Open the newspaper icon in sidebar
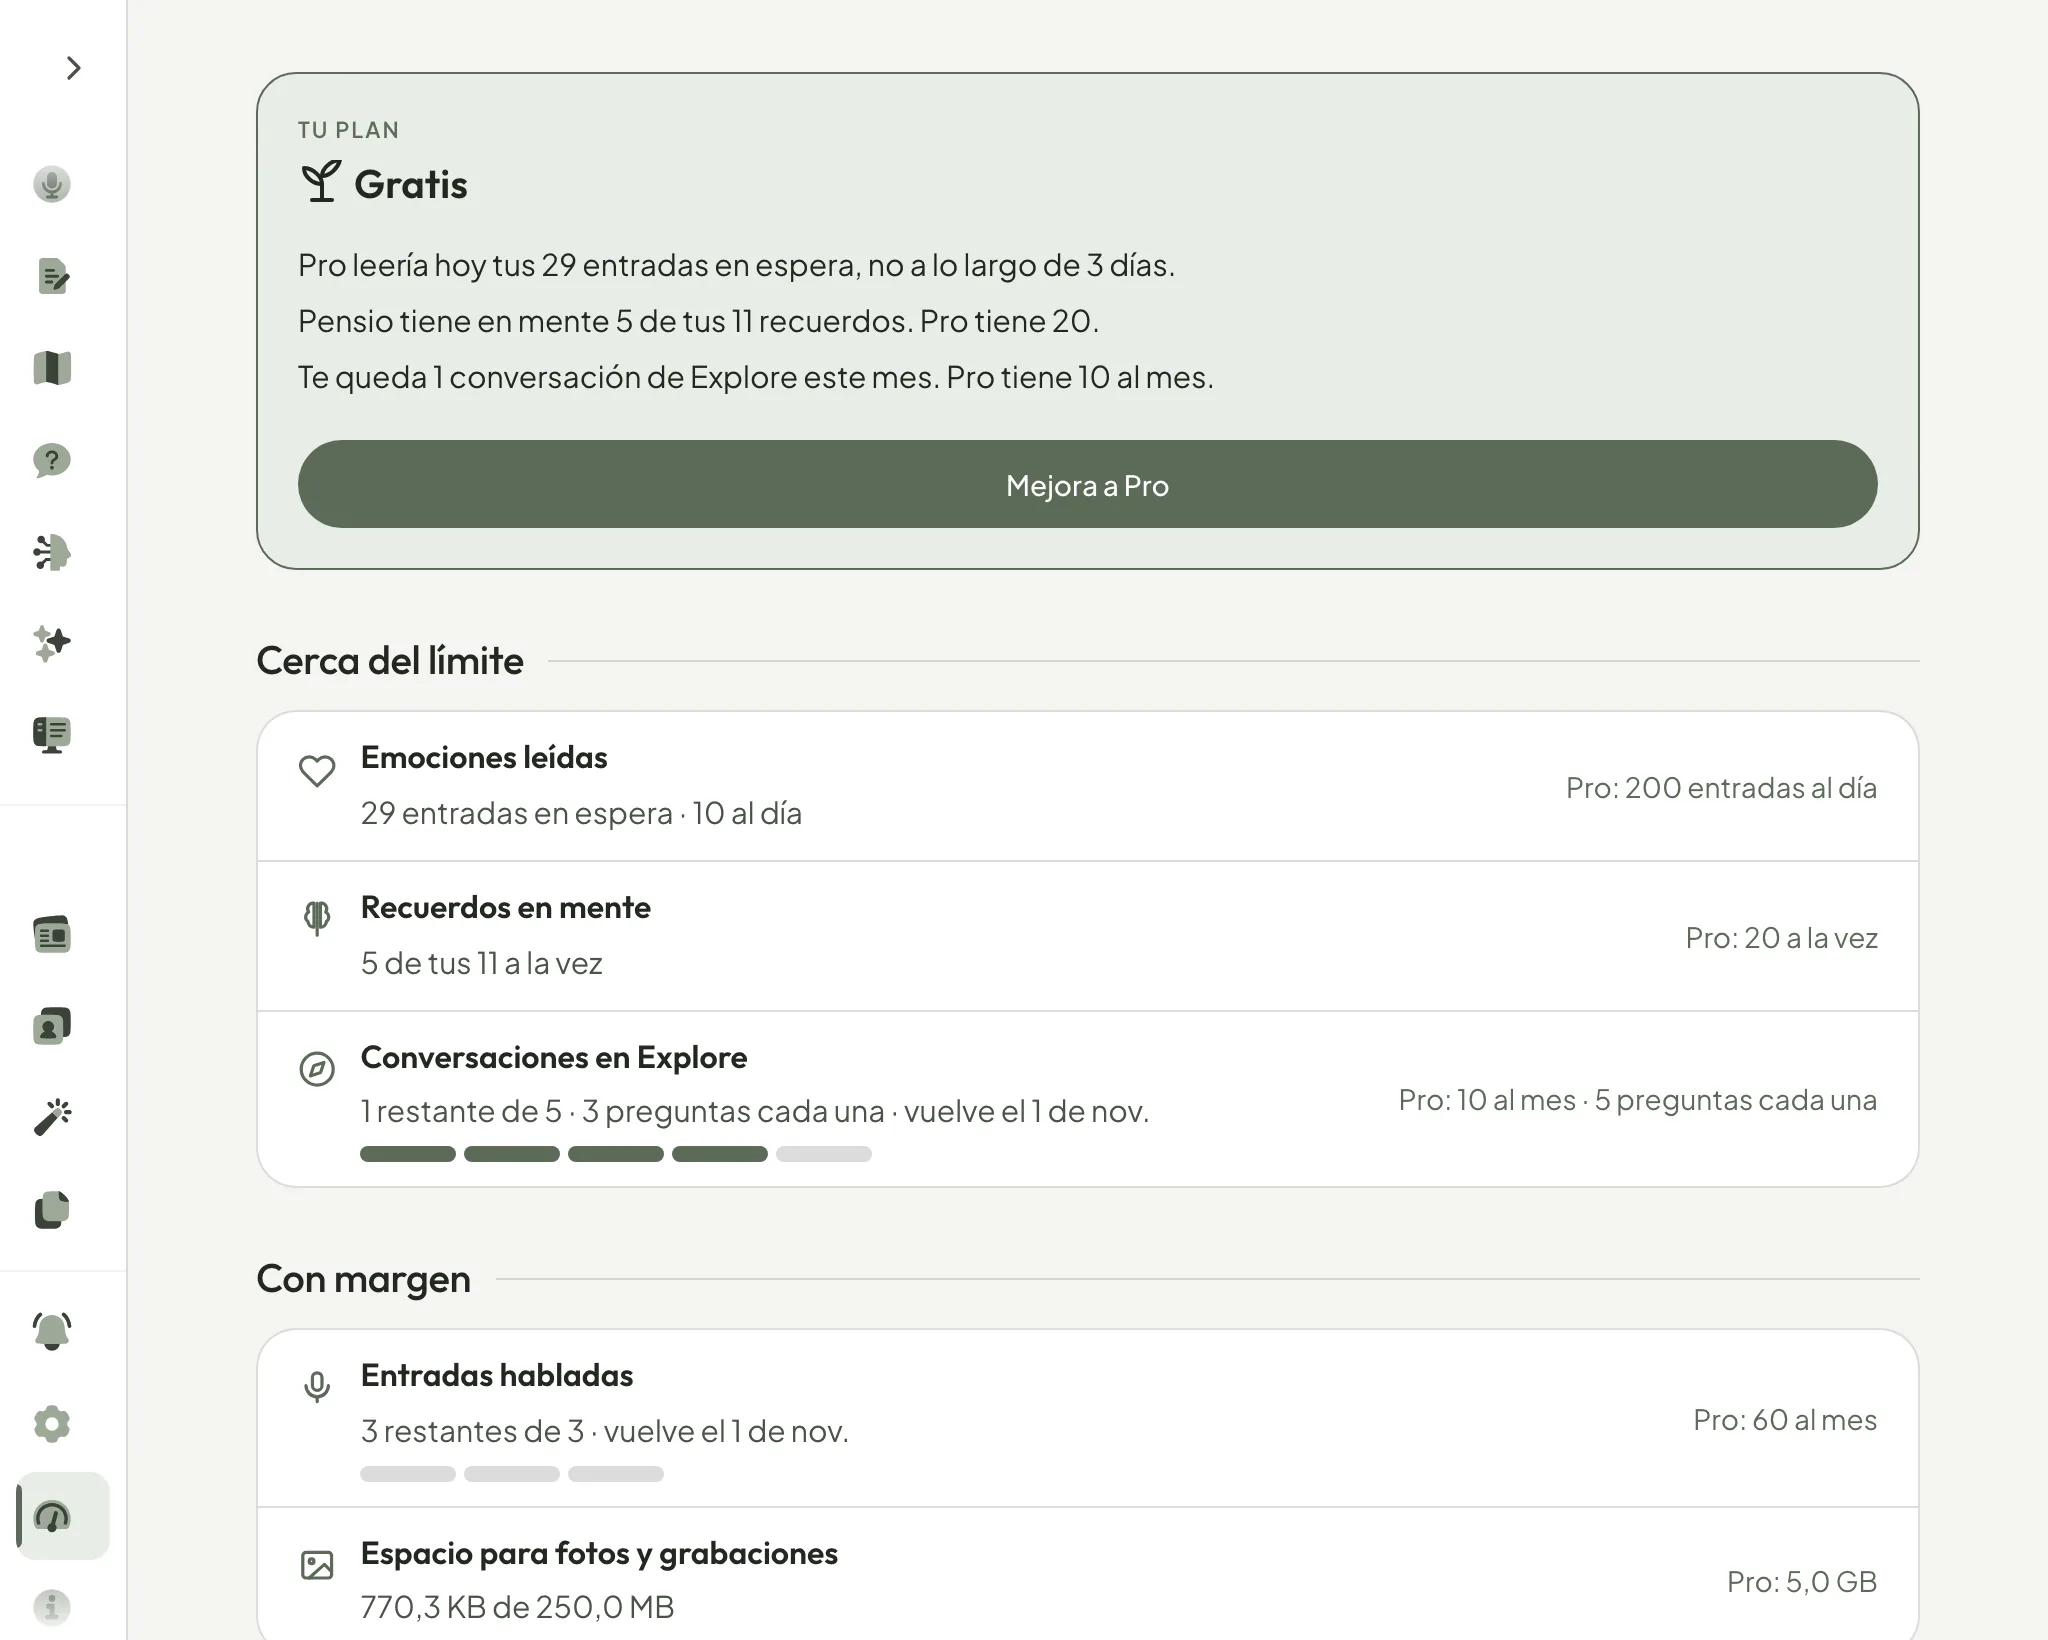The width and height of the screenshot is (2048, 1640). pos(52,935)
